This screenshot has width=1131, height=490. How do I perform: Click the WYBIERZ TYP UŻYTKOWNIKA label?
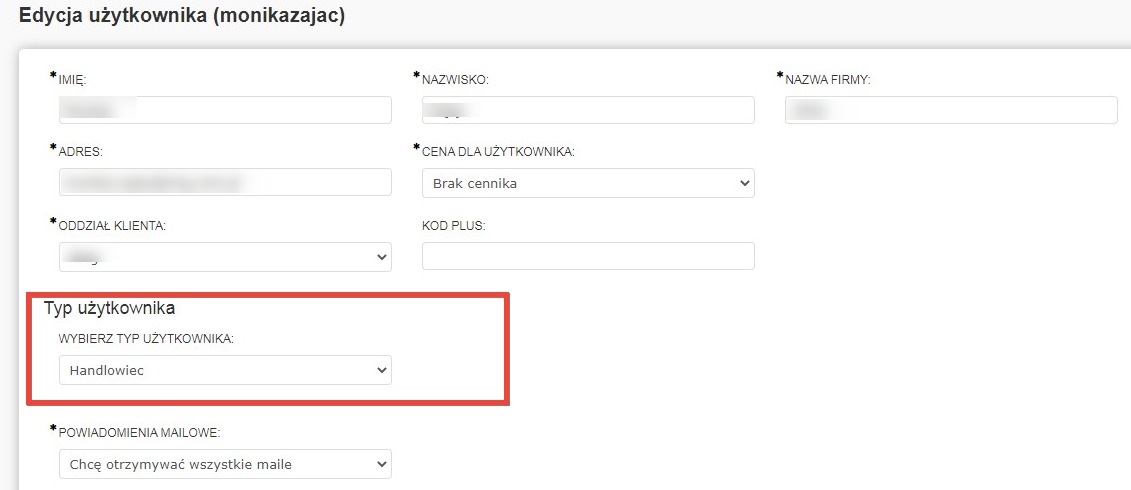[146, 339]
